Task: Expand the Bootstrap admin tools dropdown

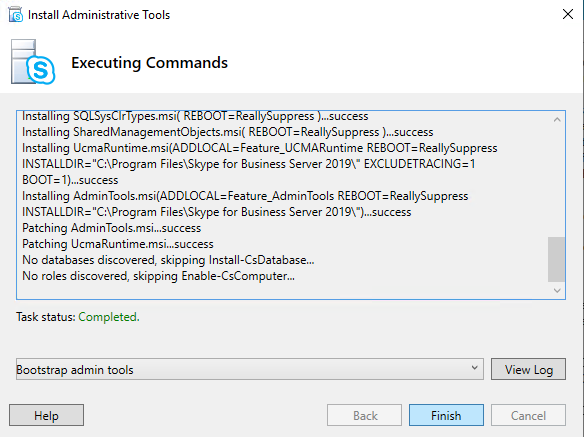Action: coord(250,369)
